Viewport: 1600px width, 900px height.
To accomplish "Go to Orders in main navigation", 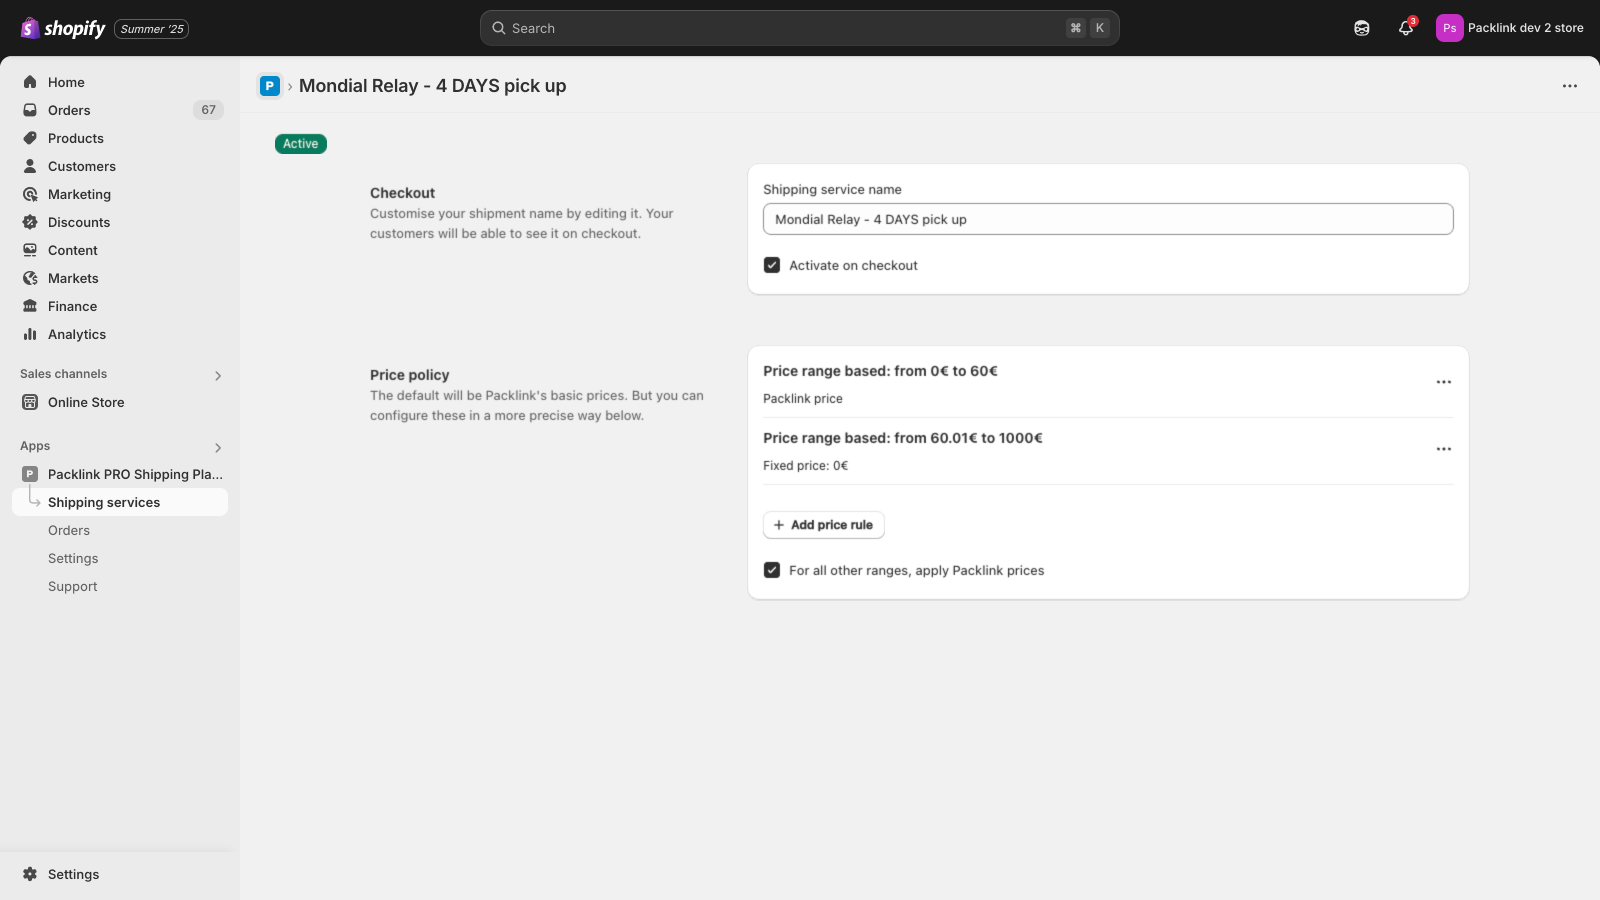I will [x=69, y=110].
